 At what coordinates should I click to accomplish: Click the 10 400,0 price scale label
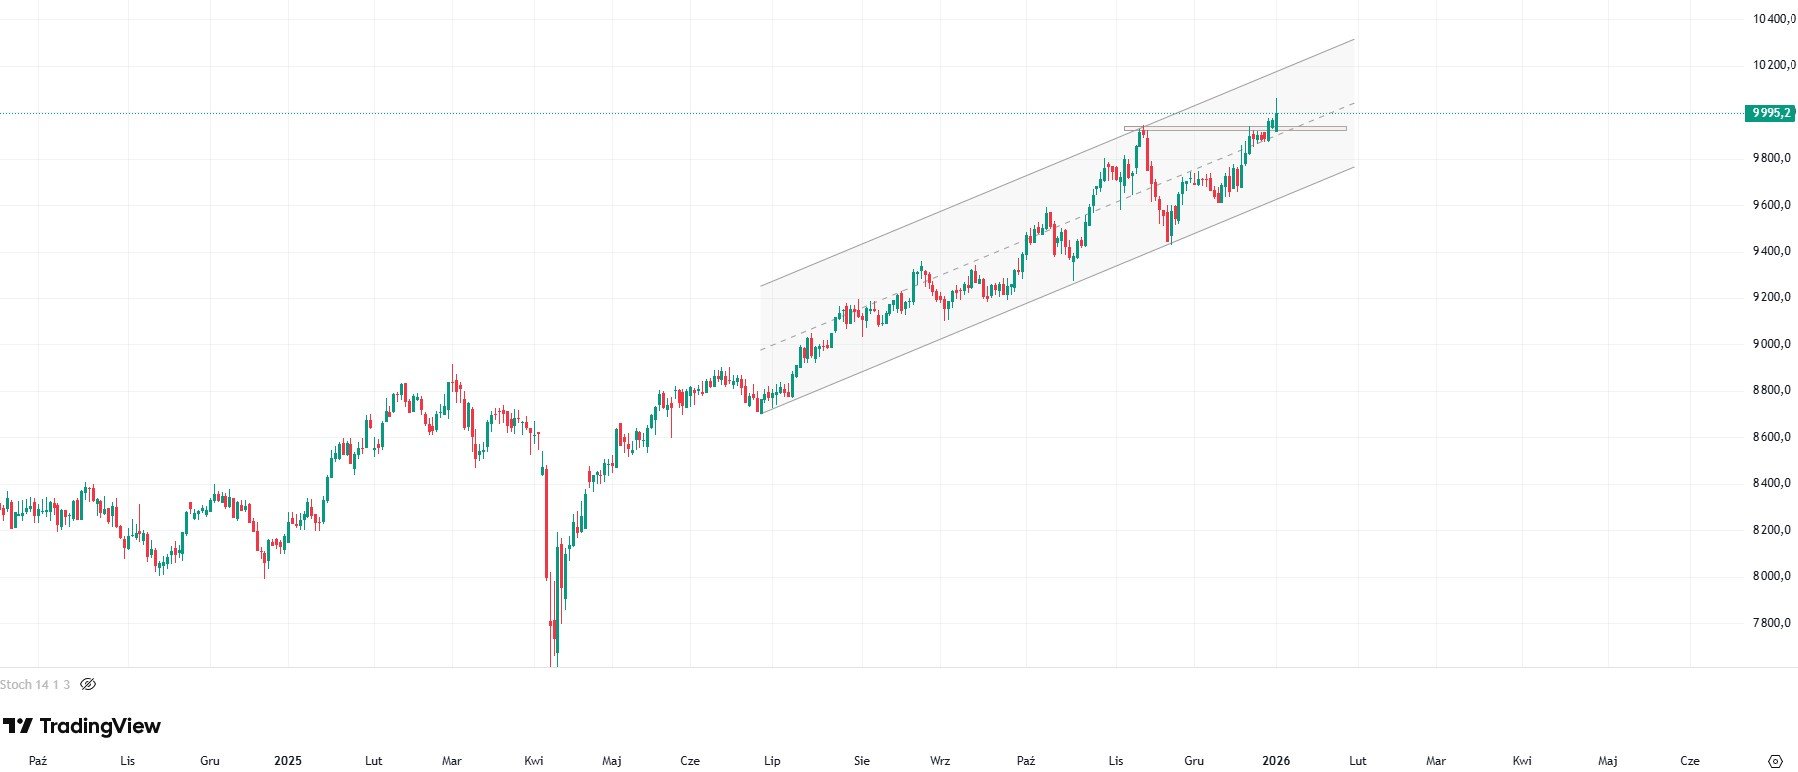tap(1774, 19)
